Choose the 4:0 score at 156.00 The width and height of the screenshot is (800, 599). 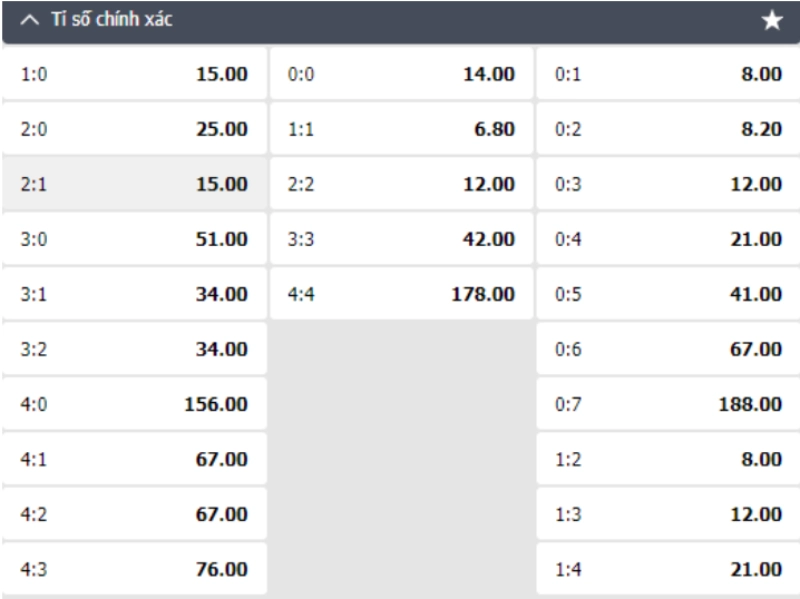click(x=134, y=404)
